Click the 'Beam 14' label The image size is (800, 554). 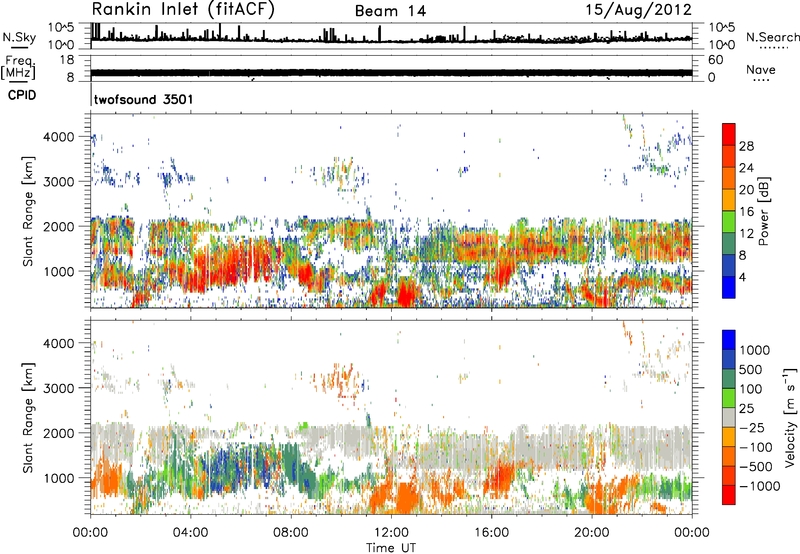pyautogui.click(x=390, y=11)
